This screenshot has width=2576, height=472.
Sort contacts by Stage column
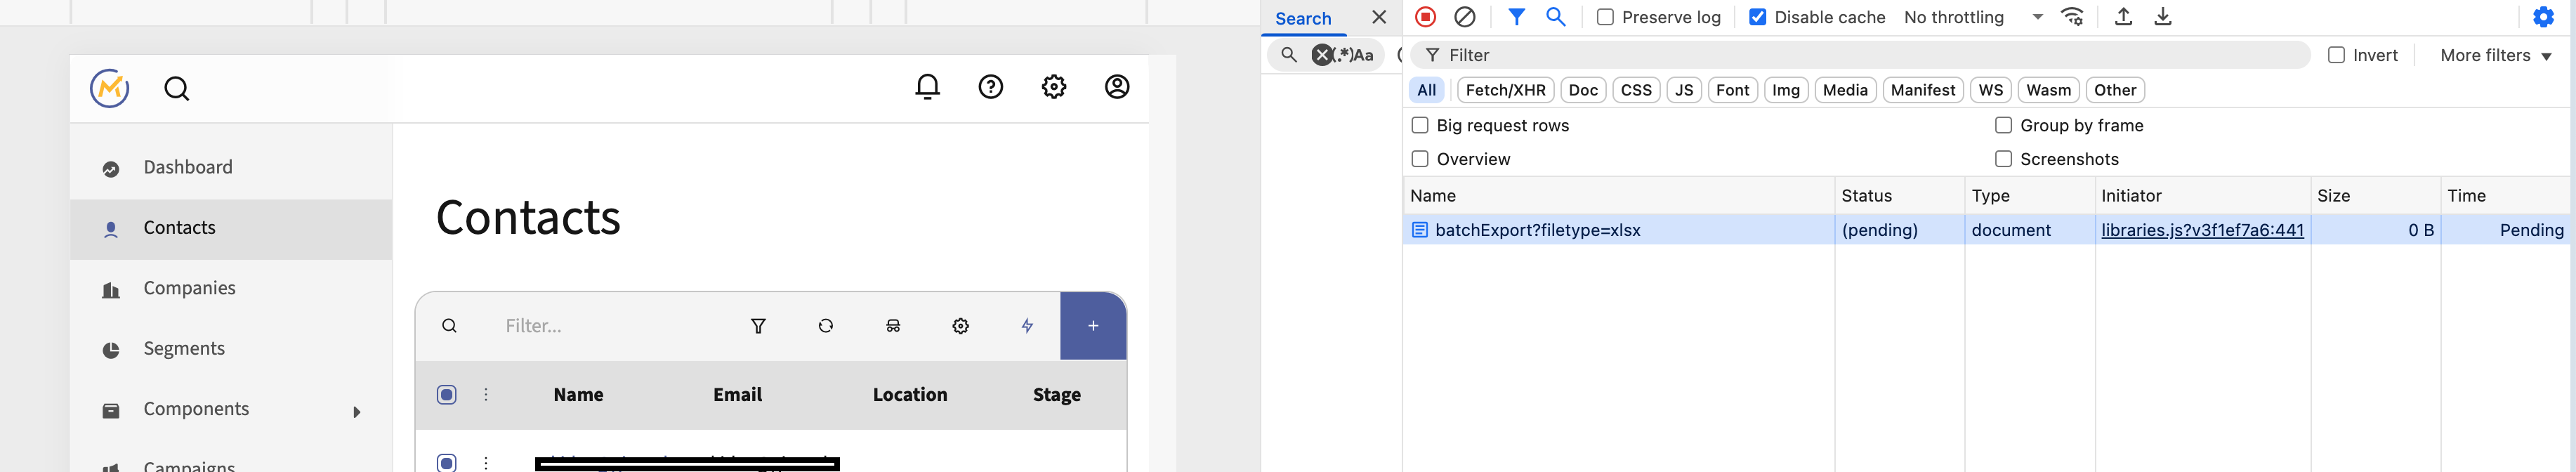[x=1057, y=395]
